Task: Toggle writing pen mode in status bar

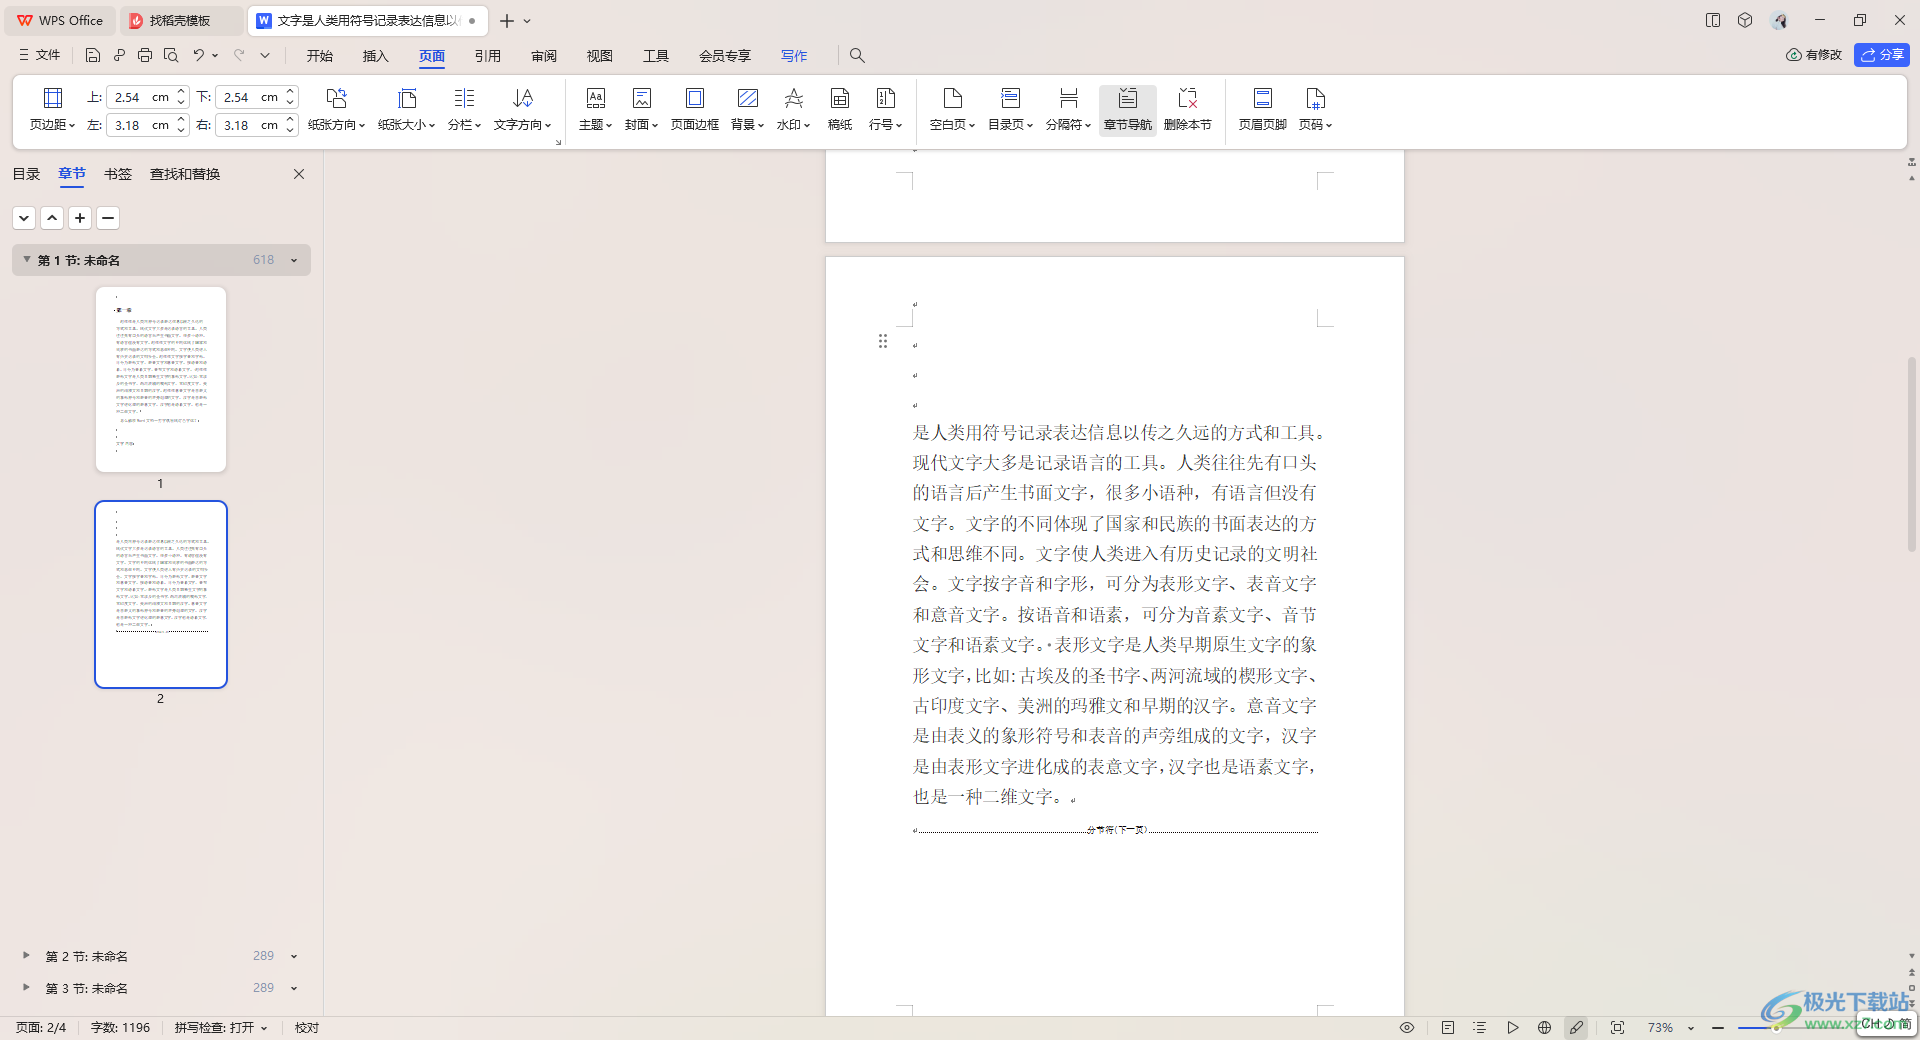Action: click(1577, 1027)
